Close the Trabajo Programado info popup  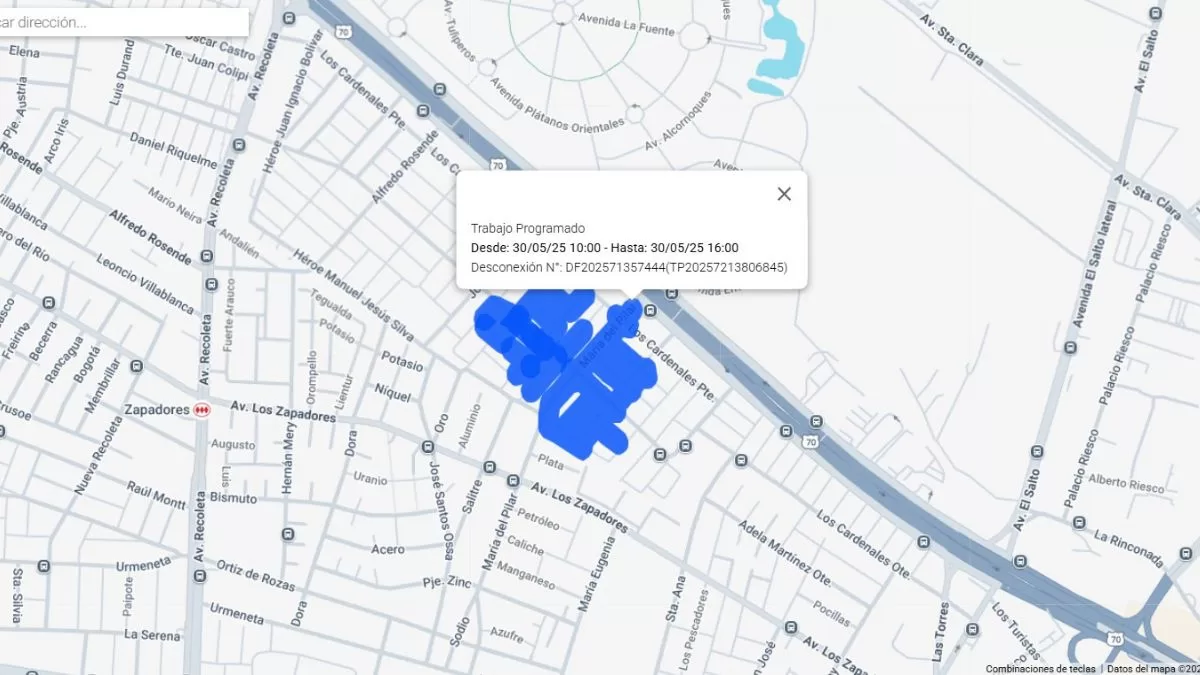(784, 194)
